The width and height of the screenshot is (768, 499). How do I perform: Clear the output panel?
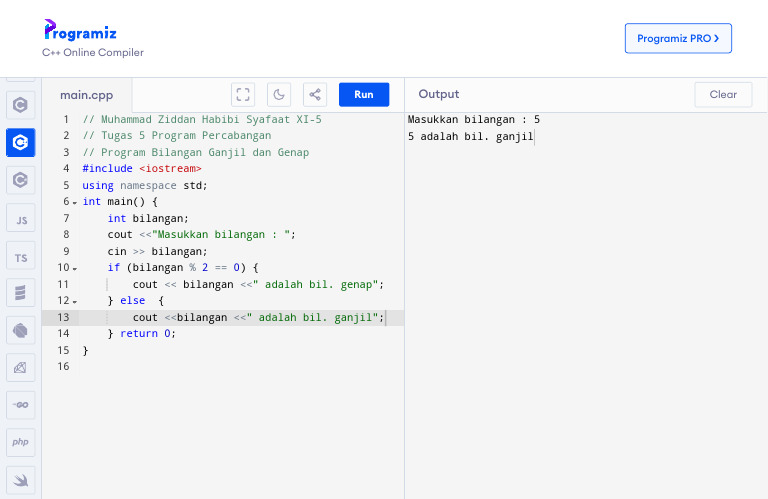[x=723, y=95]
